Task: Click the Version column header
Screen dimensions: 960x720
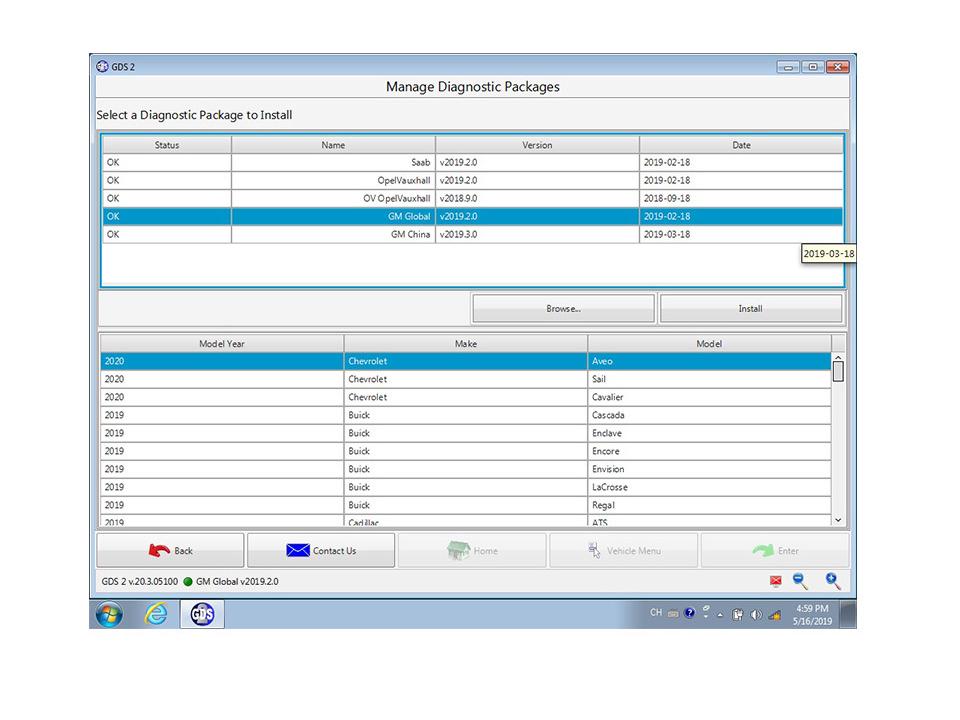Action: 537,145
